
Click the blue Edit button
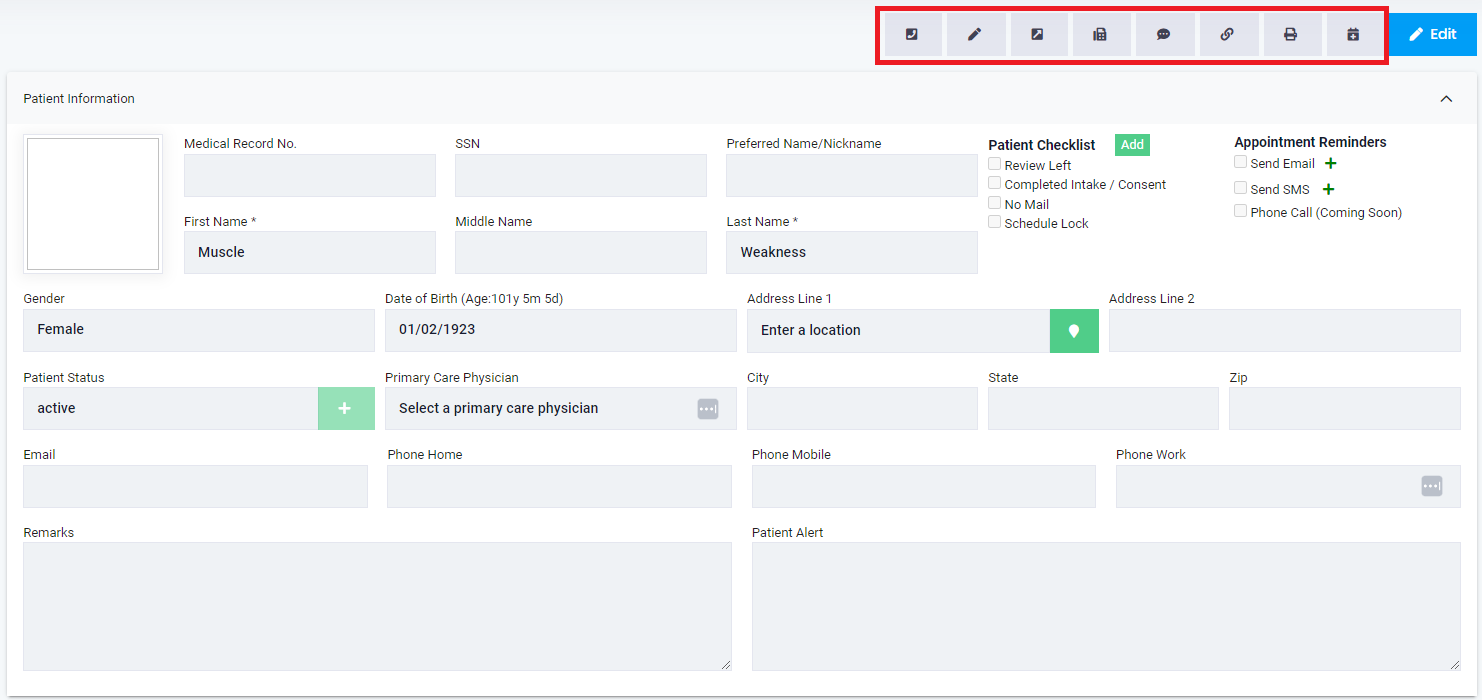[x=1434, y=34]
